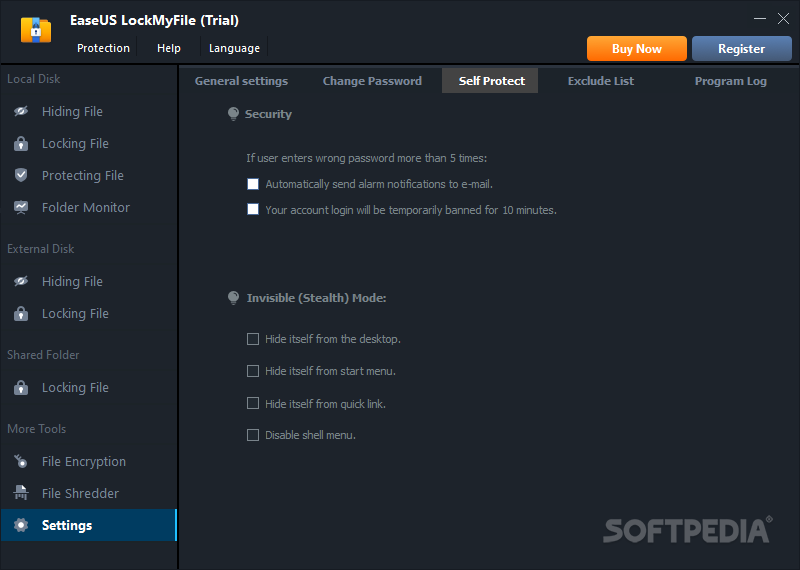Open Shared Folder Locking File label
The height and width of the screenshot is (570, 800).
pyautogui.click(x=75, y=387)
